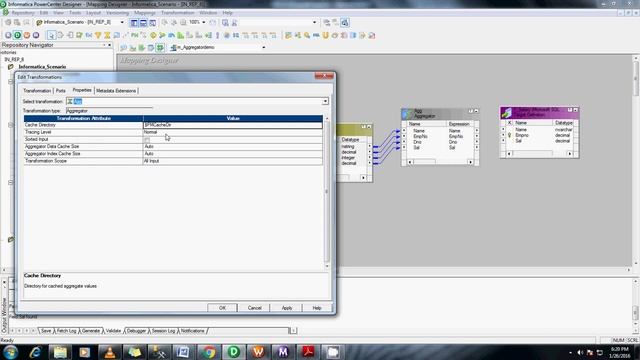Click the volume icon in system tray
The image size is (640, 360).
click(x=580, y=352)
